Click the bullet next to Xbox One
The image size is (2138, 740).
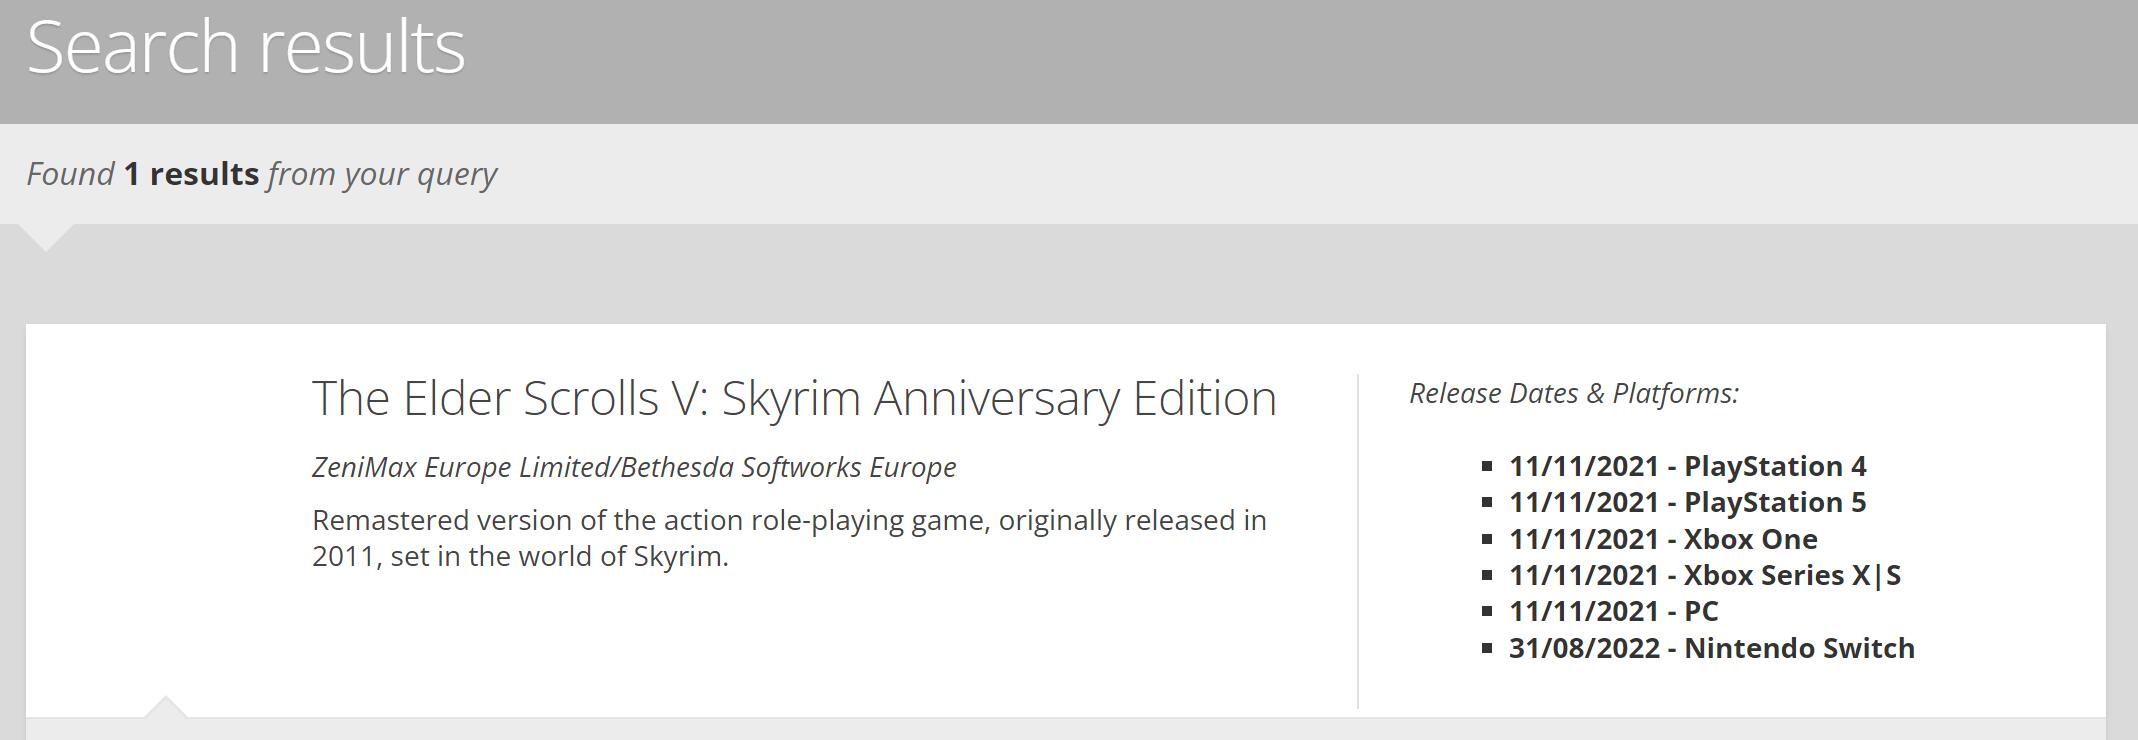tap(1487, 539)
